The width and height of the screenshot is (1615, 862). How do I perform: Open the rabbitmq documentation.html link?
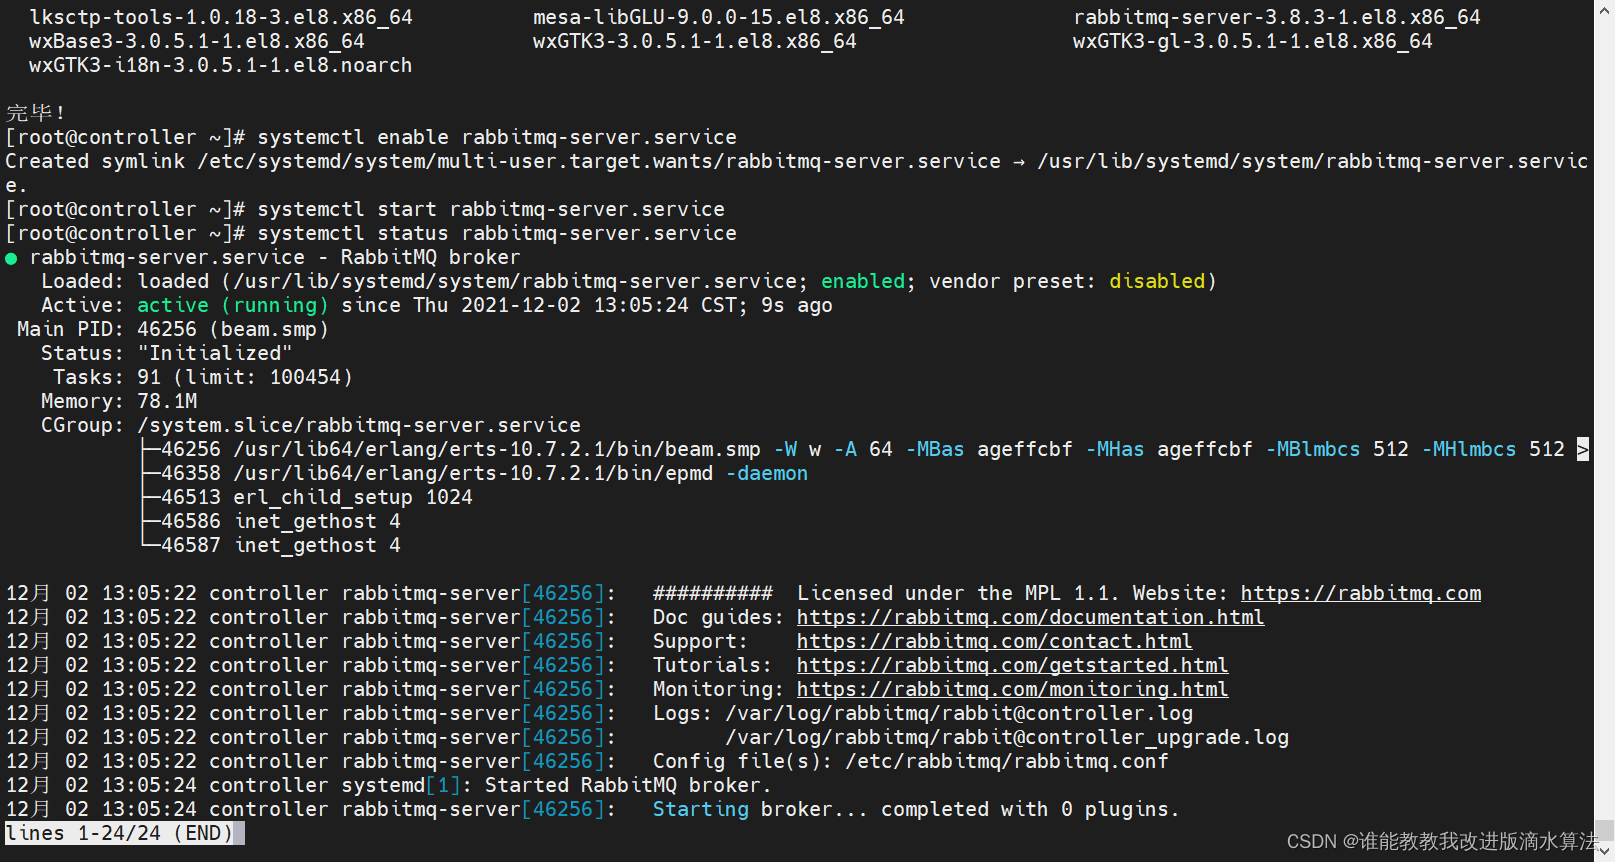[x=1030, y=617]
